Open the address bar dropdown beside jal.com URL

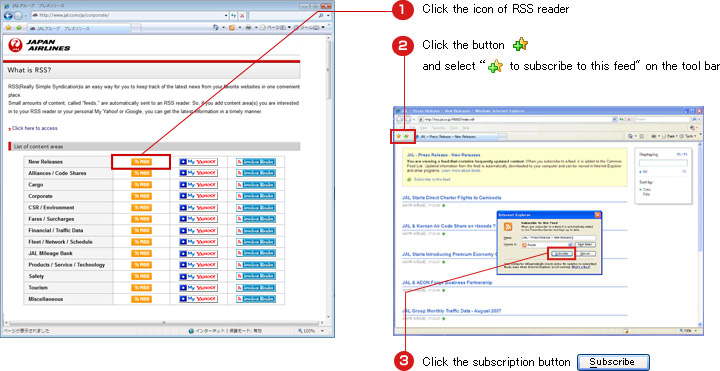[x=226, y=16]
